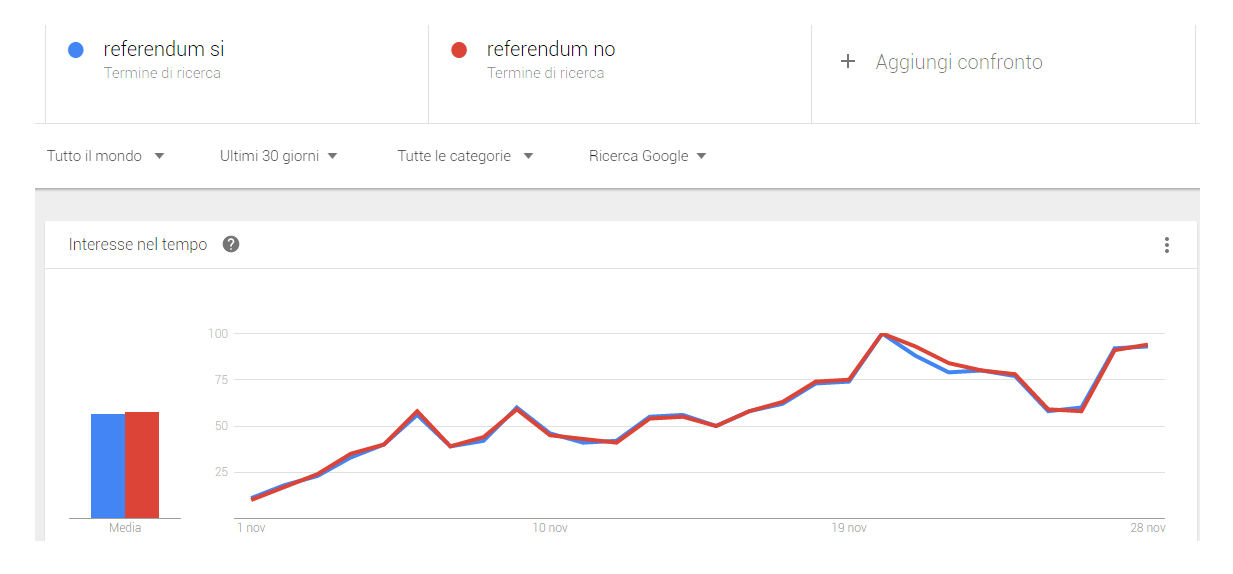Open the Tutto il mondo region dropdown
The image size is (1233, 574).
pos(105,156)
